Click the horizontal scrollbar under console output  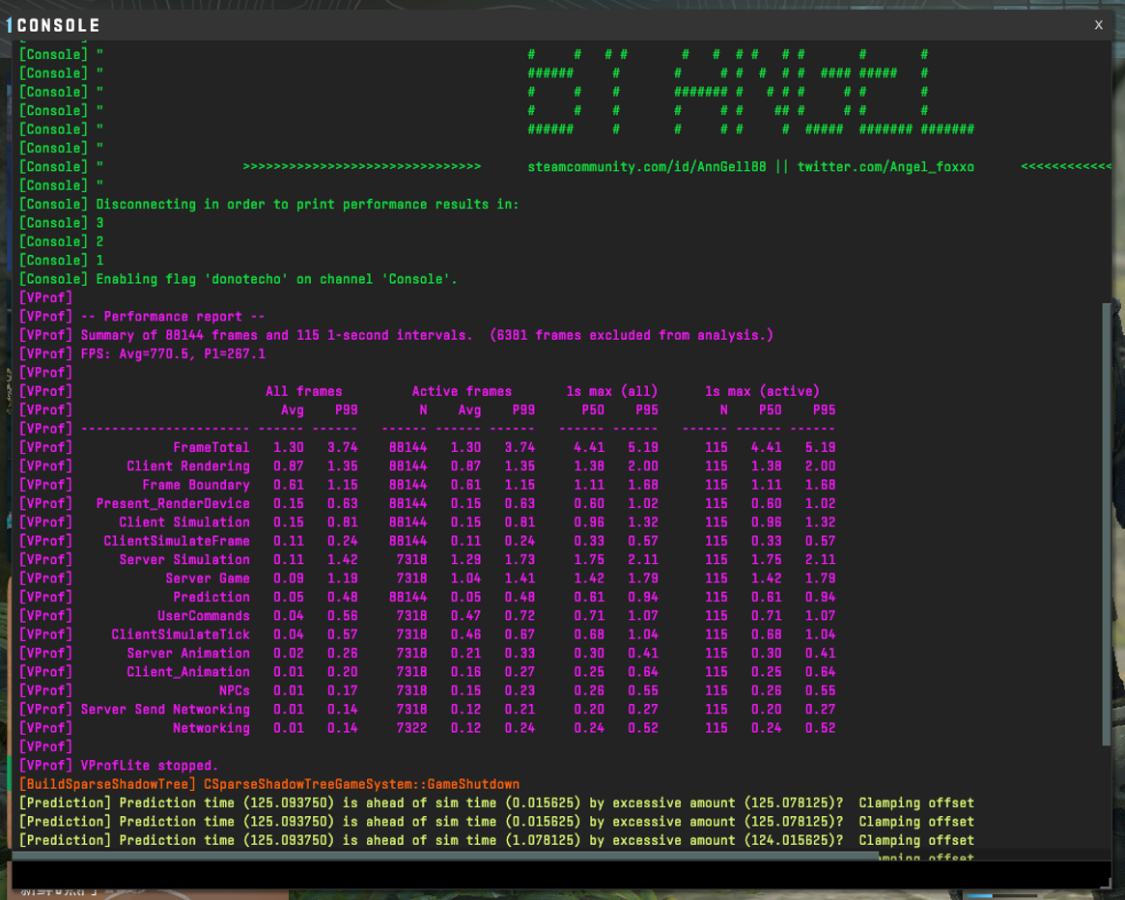click(x=446, y=856)
